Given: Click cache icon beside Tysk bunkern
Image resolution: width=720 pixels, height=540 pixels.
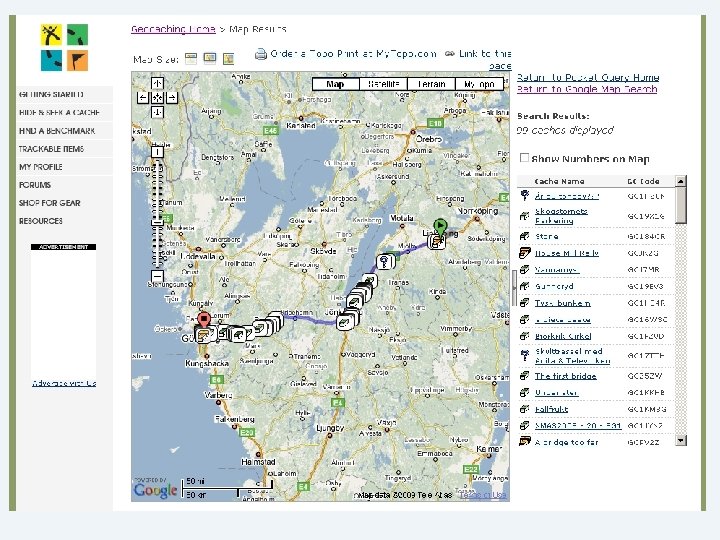Looking at the screenshot, I should 524,303.
